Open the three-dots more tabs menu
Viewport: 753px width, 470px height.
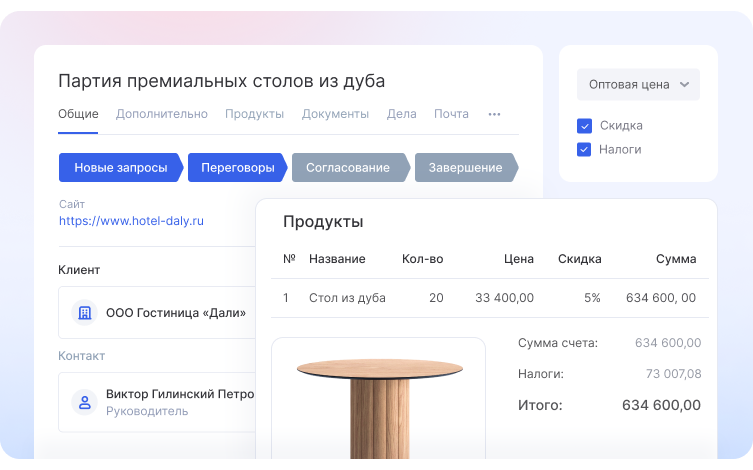[494, 114]
